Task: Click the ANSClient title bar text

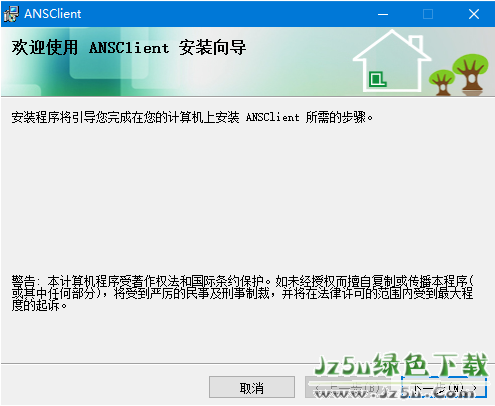Action: 53,14
